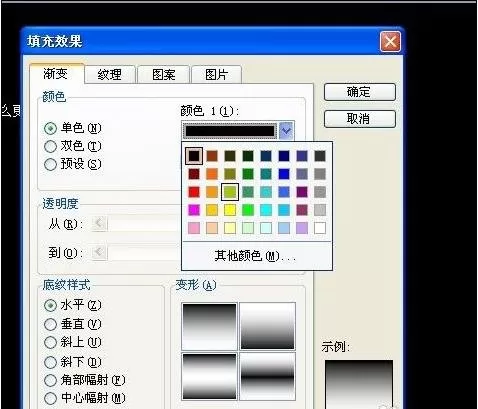This screenshot has height=409, width=478.
Task: Select the sea green swatch
Action: pyautogui.click(x=248, y=192)
